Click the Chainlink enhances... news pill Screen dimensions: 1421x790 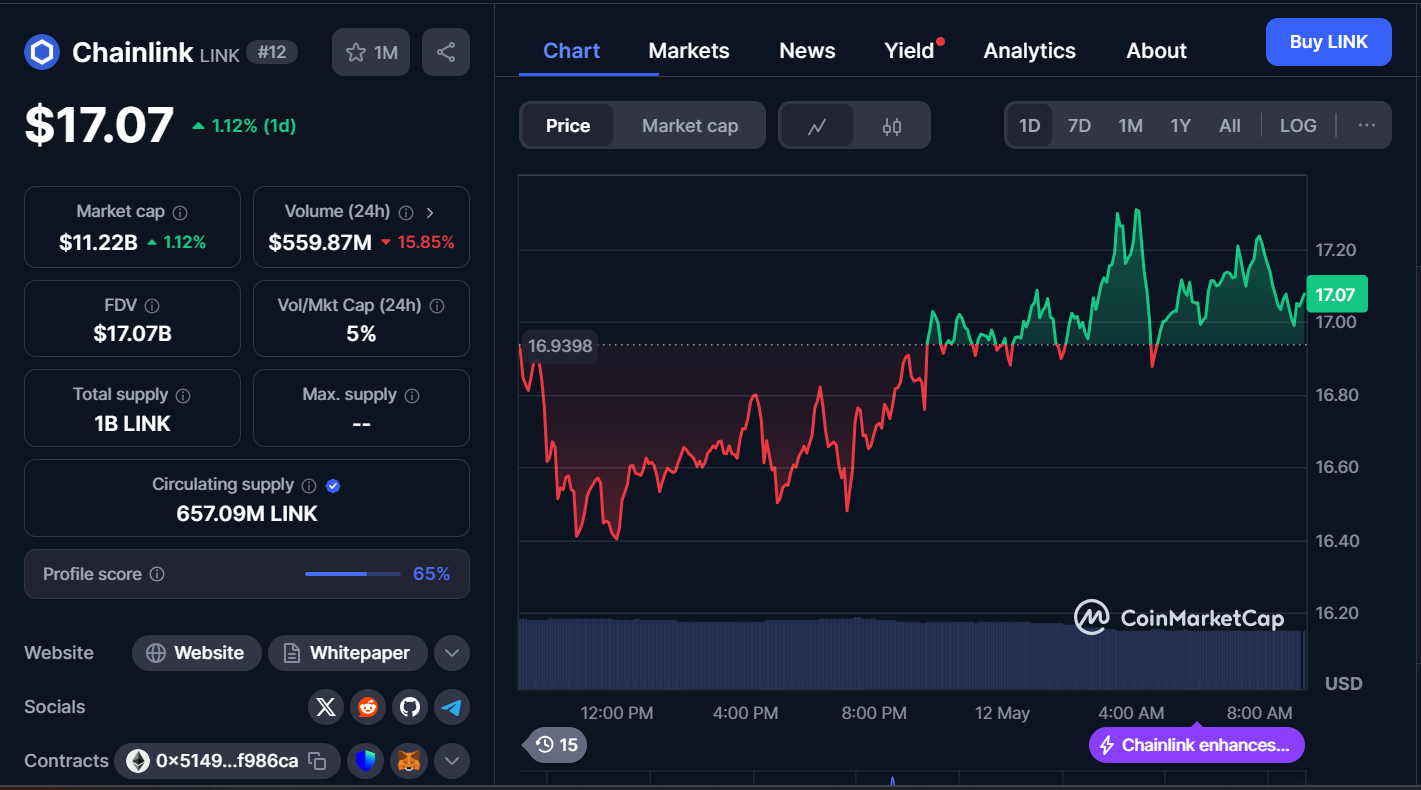1197,745
